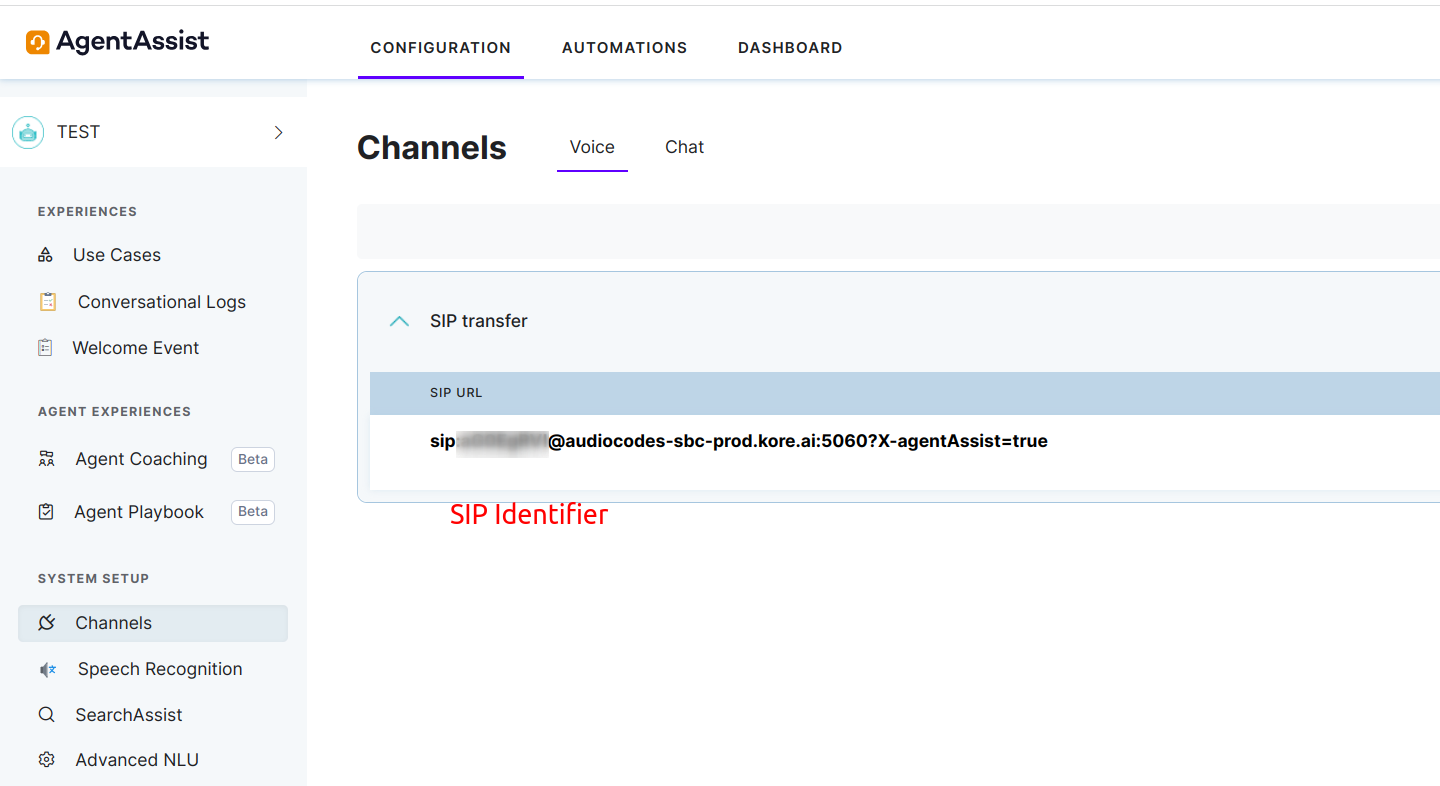Expand the TEST bot selector chevron
The image size is (1440, 786).
pos(279,132)
